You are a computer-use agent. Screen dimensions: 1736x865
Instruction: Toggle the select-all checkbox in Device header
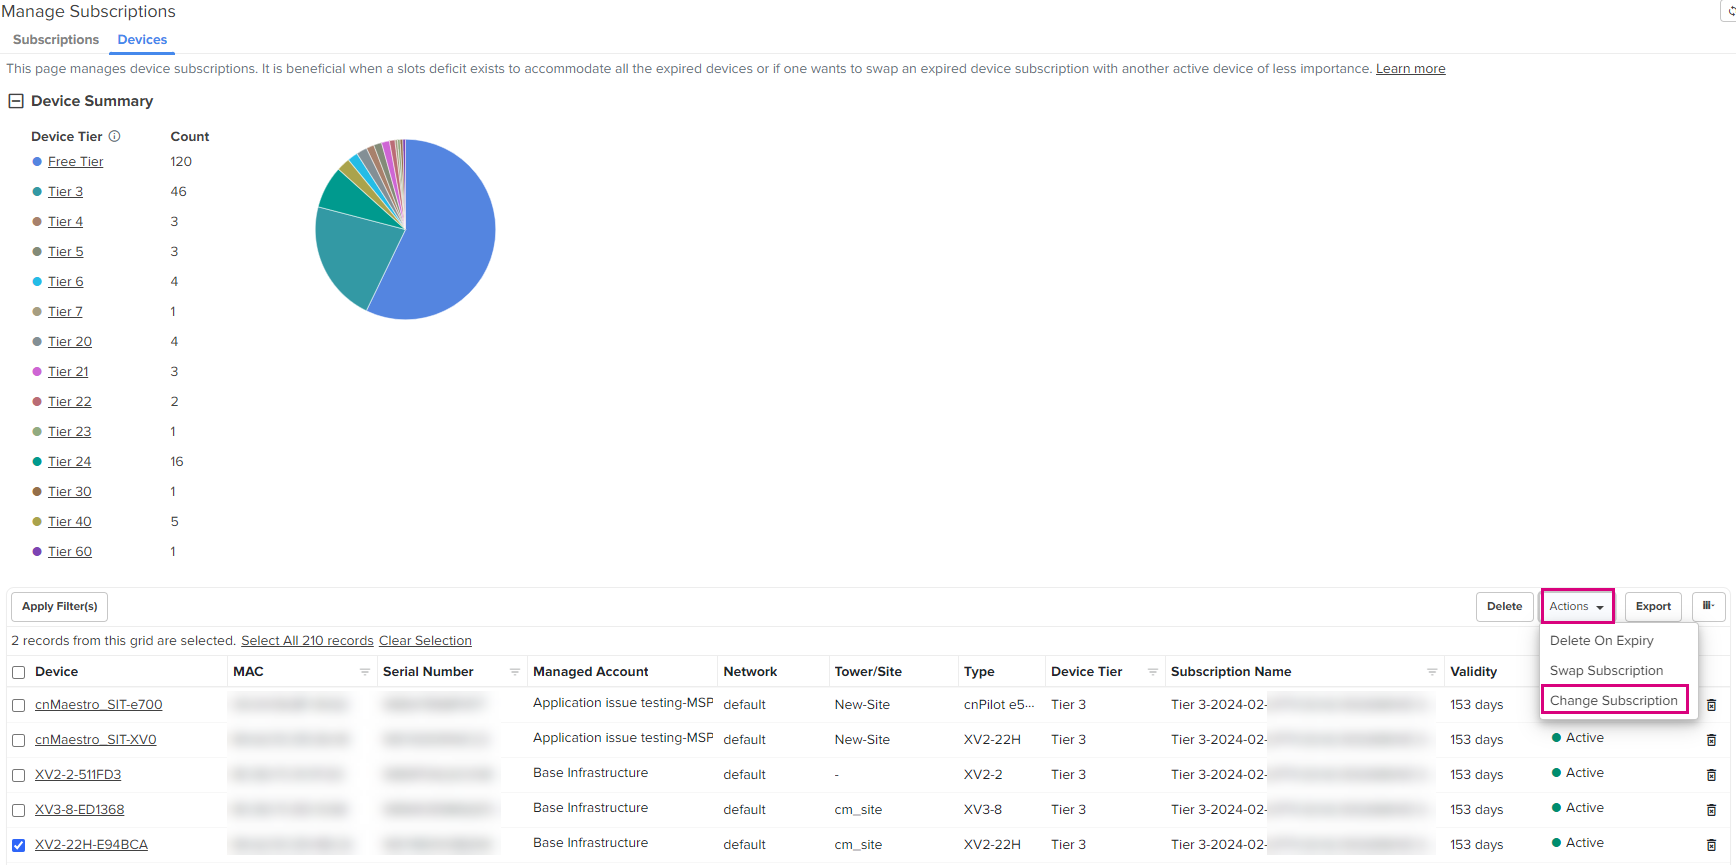point(19,673)
